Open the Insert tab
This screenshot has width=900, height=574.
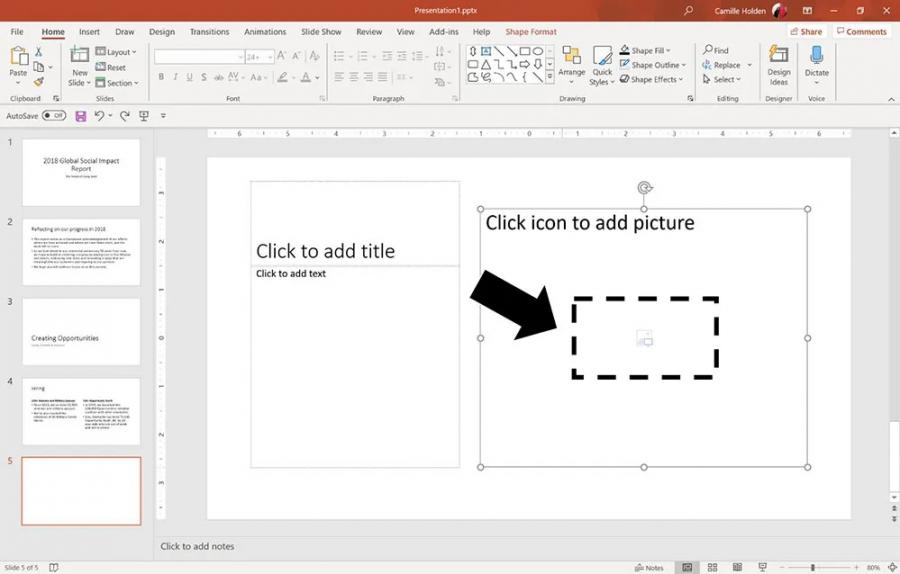[x=89, y=32]
